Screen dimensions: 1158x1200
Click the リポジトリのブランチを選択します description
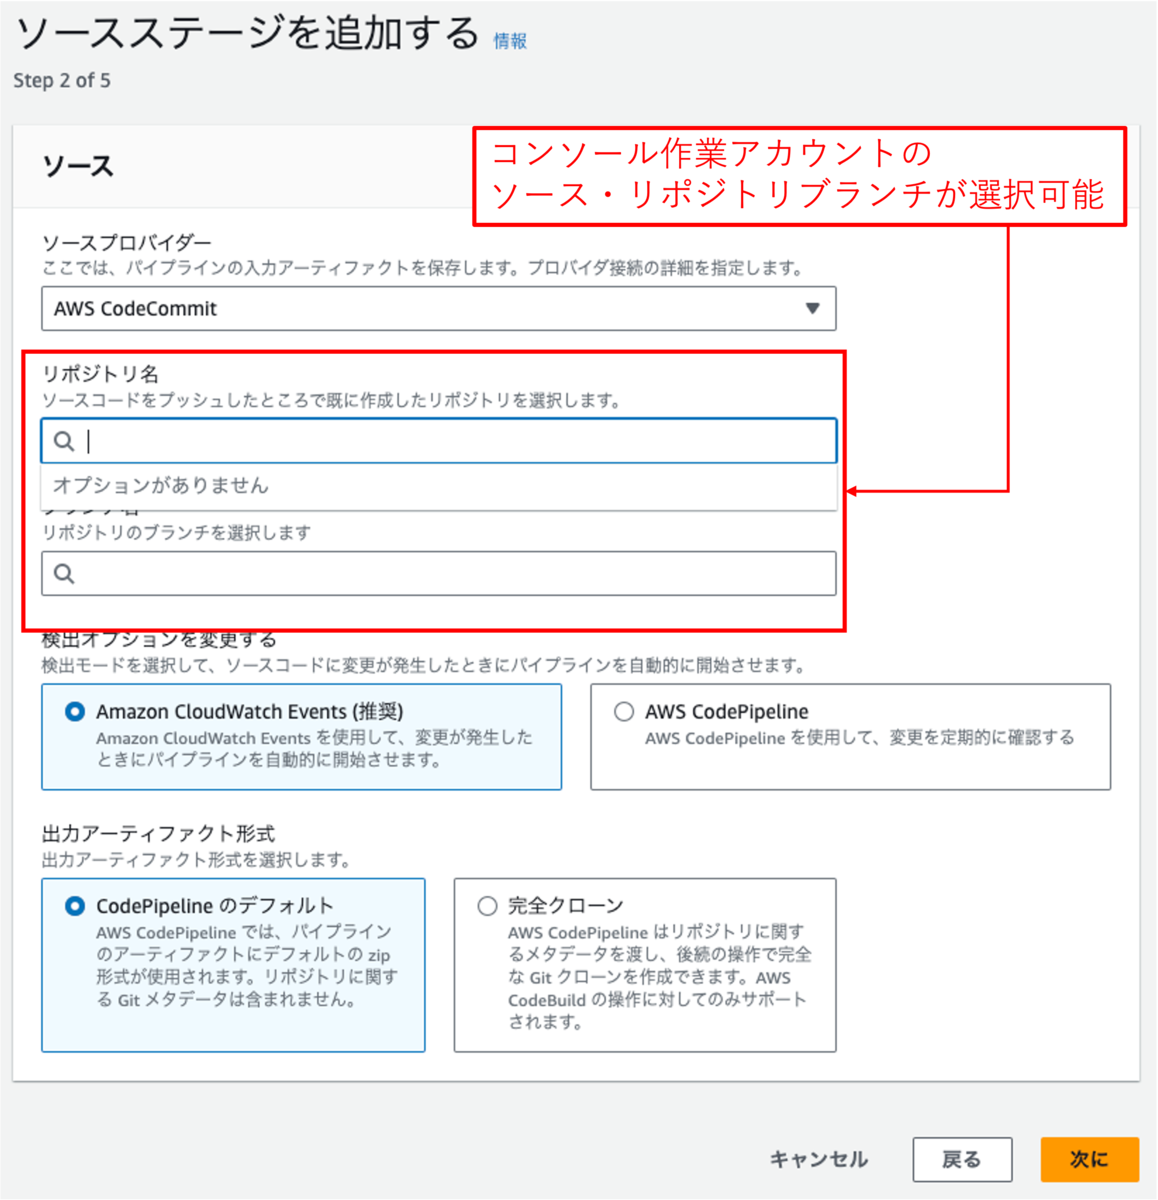176,532
